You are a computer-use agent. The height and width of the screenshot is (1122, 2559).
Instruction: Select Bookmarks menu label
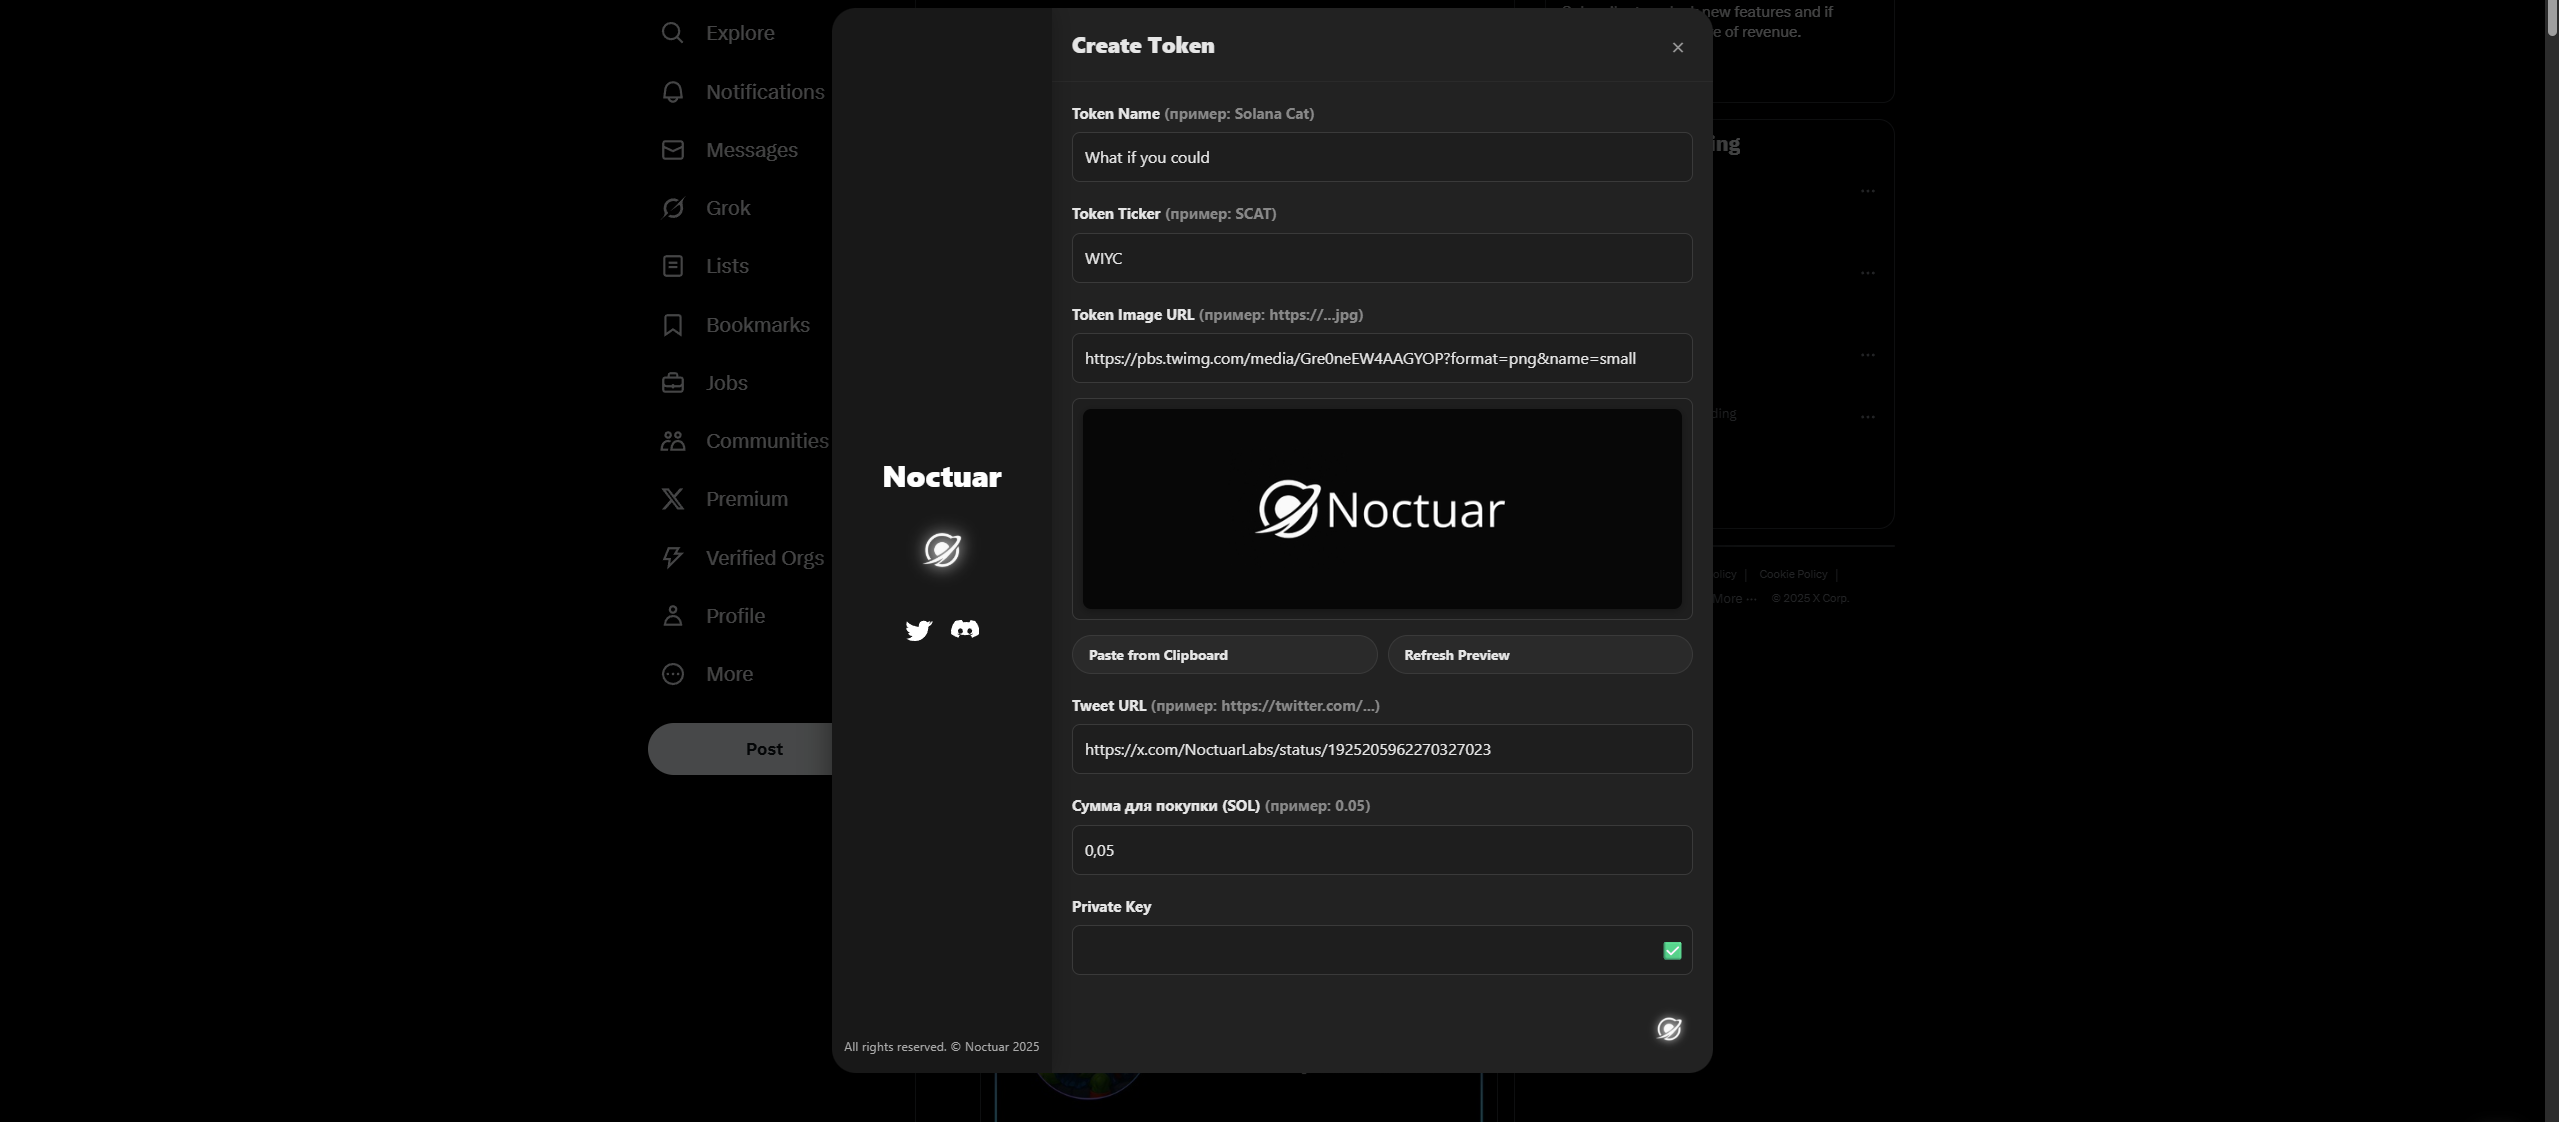pos(758,325)
